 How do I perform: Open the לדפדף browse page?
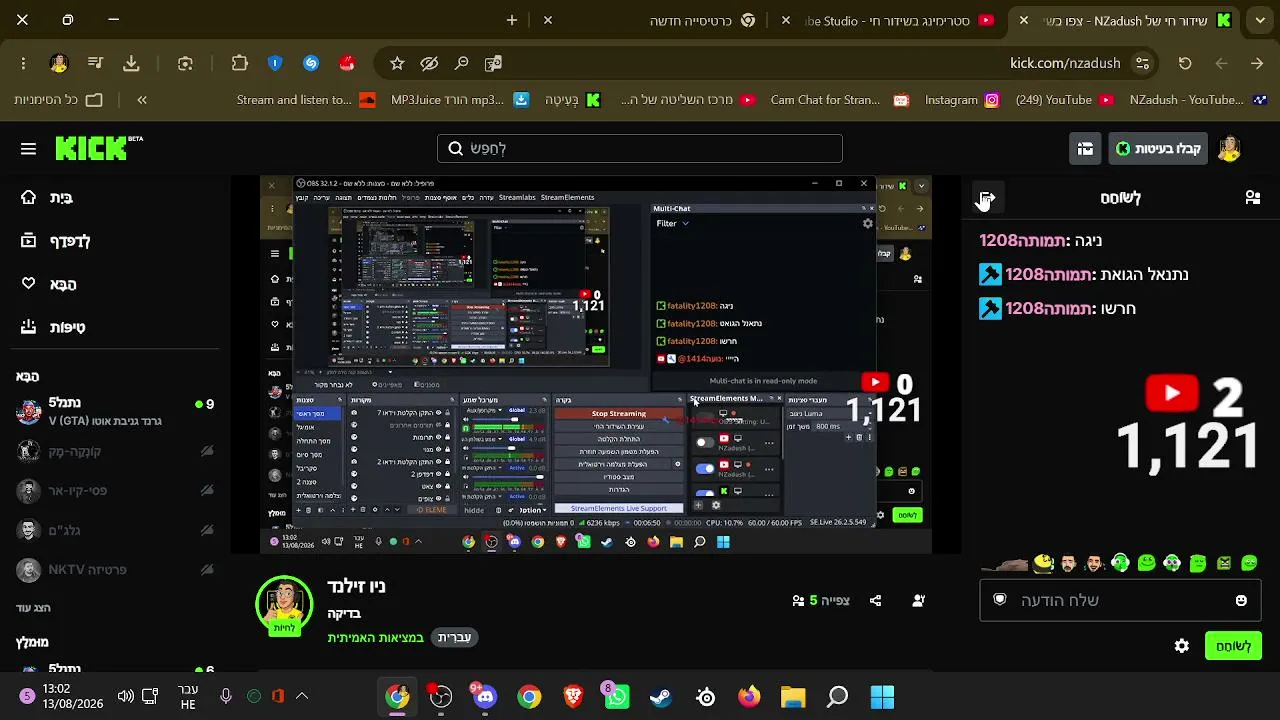pos(55,241)
